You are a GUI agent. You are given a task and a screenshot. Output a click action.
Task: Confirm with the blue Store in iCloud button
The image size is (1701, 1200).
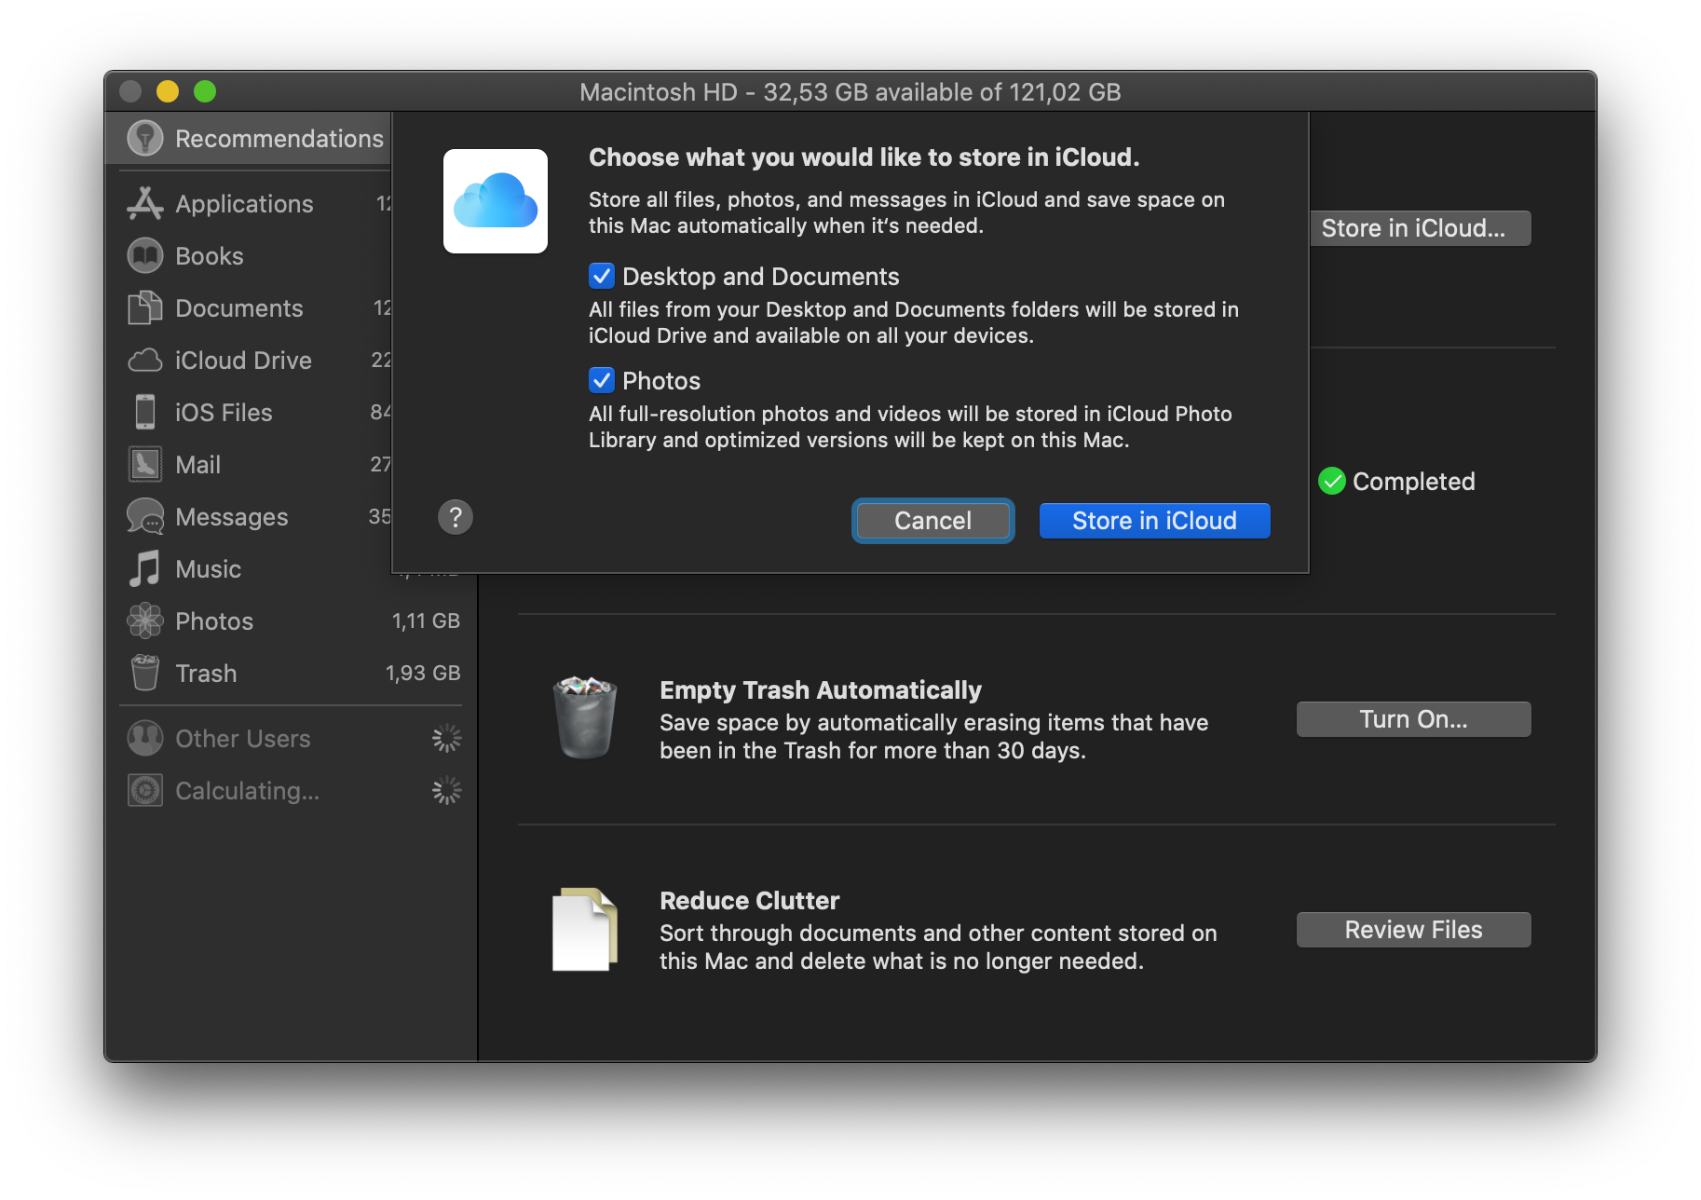click(x=1154, y=520)
